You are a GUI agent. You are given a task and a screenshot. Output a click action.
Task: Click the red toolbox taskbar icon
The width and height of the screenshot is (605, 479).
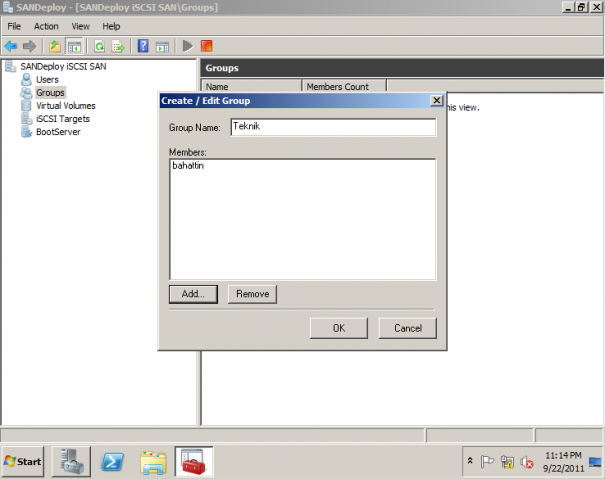coord(194,462)
